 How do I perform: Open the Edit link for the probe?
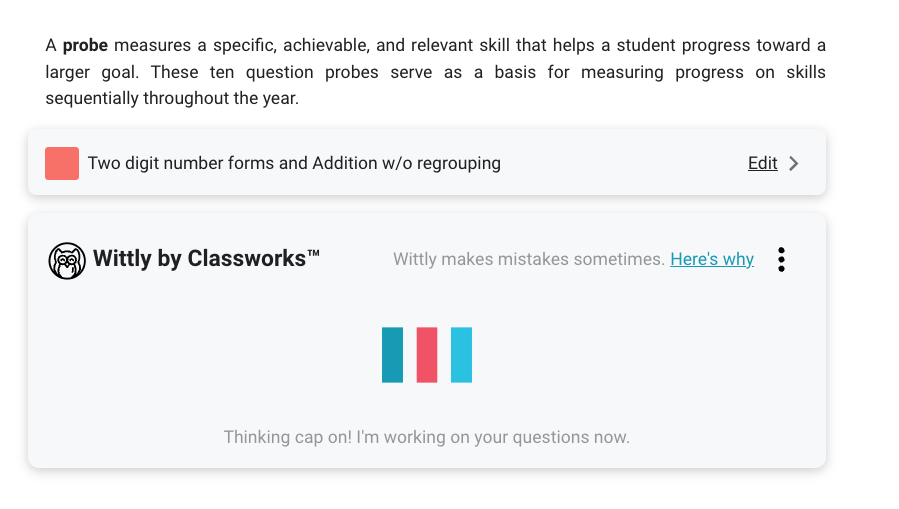[763, 163]
